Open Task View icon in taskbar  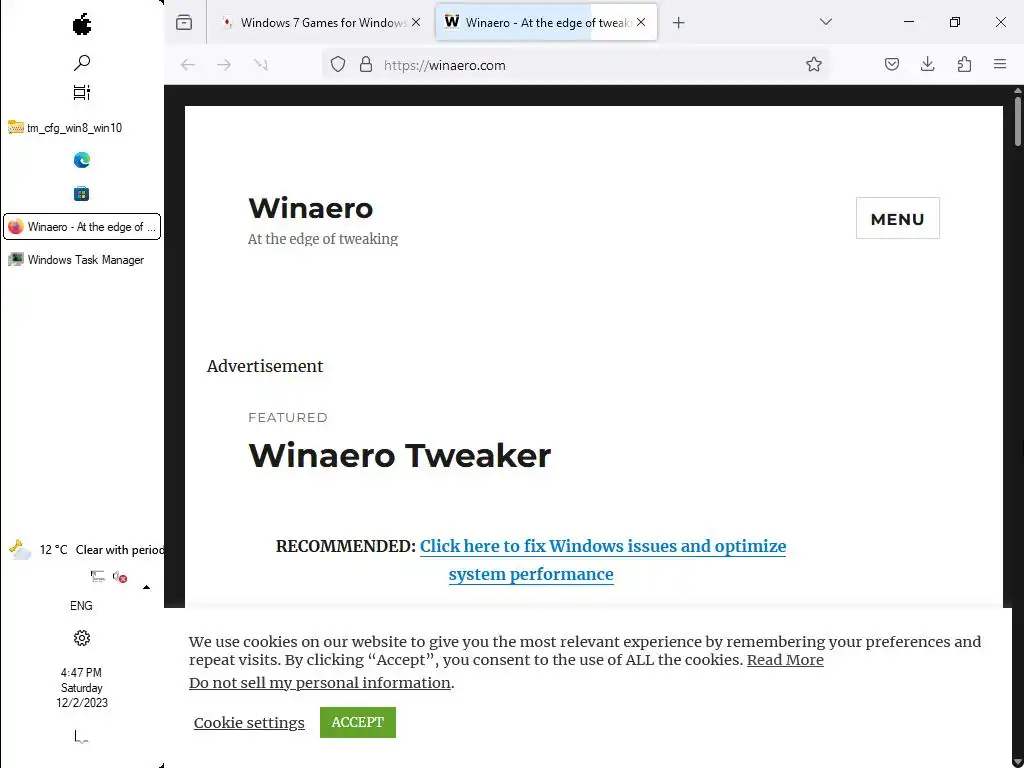click(x=82, y=93)
